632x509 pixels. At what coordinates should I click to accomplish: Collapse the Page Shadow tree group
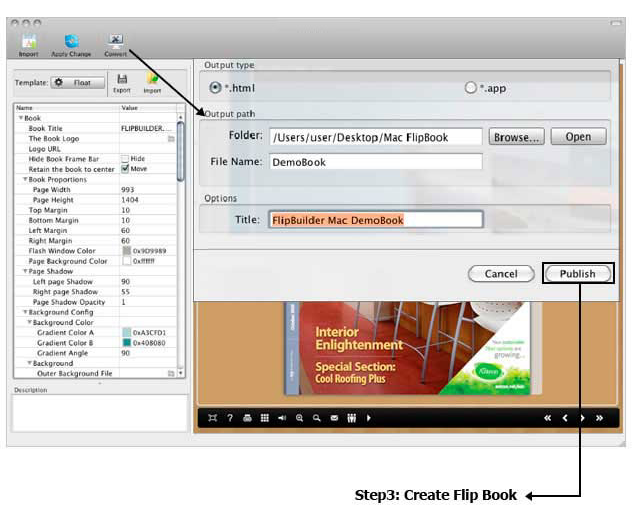click(x=25, y=271)
